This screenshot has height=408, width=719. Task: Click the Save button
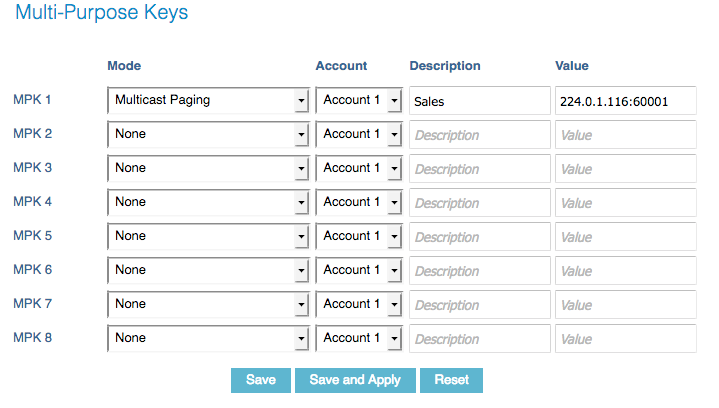[x=260, y=380]
